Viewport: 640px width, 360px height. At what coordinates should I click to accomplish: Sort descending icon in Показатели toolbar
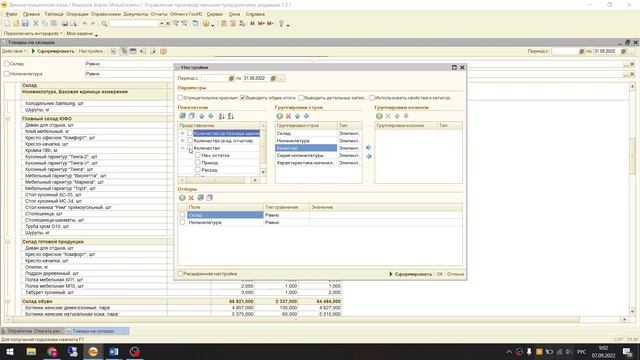tap(231, 116)
